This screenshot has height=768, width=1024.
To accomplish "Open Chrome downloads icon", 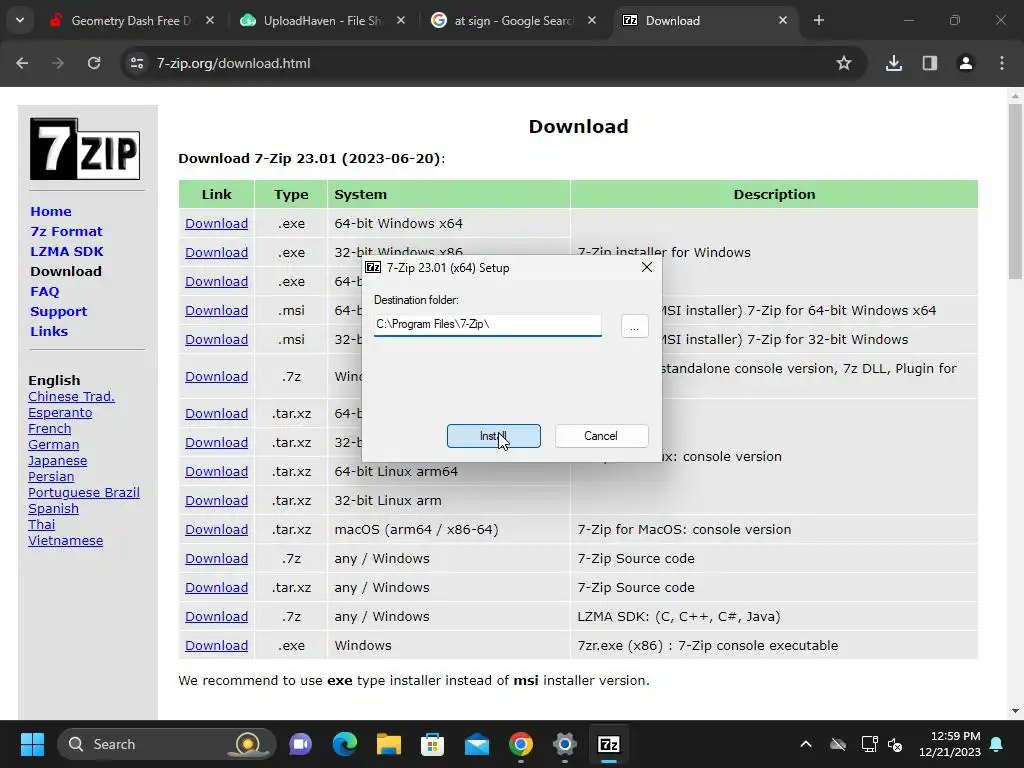I will coord(894,63).
